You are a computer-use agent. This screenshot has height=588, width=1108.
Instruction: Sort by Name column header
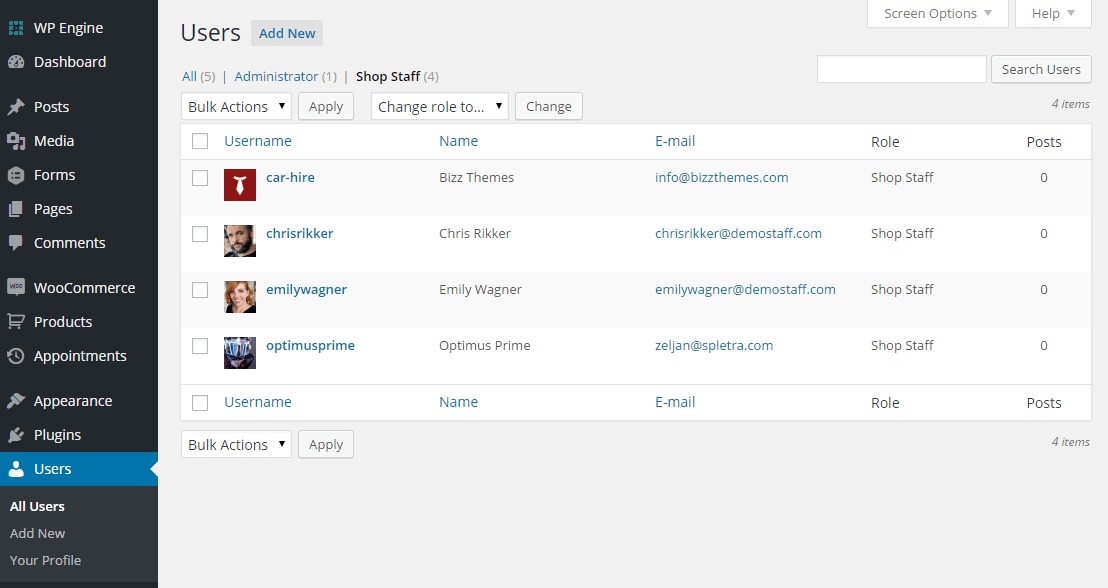459,141
